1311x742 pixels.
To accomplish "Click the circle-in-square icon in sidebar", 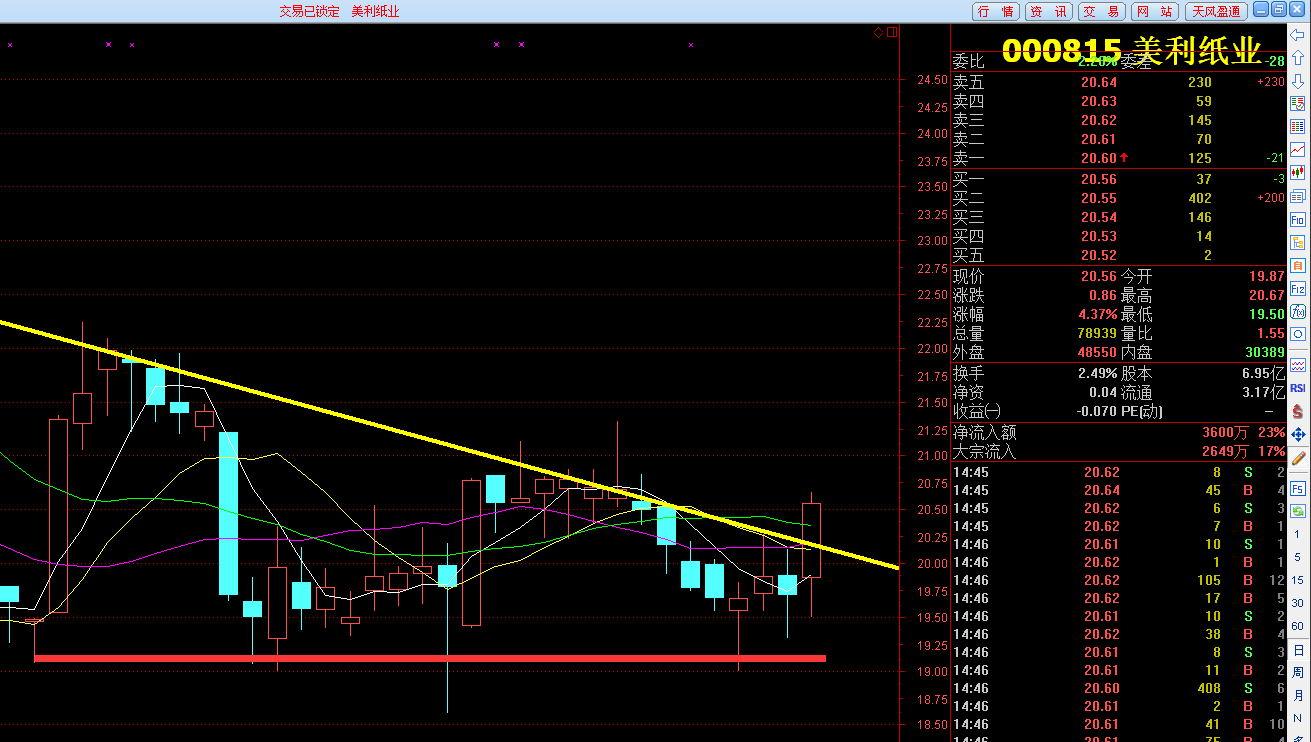I will coord(1298,334).
